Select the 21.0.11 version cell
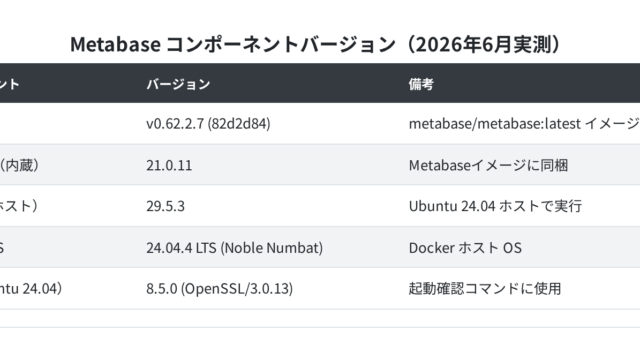 169,165
